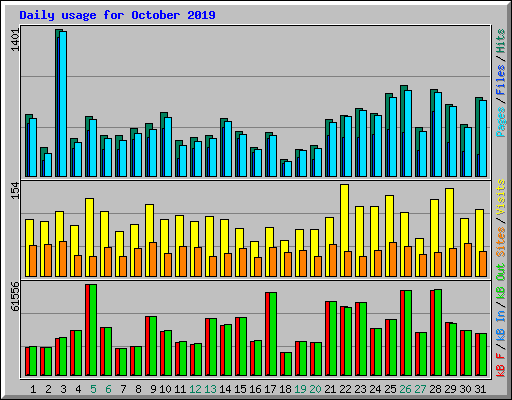
Task: Click day label 14 on the x-axis
Action: [225, 389]
